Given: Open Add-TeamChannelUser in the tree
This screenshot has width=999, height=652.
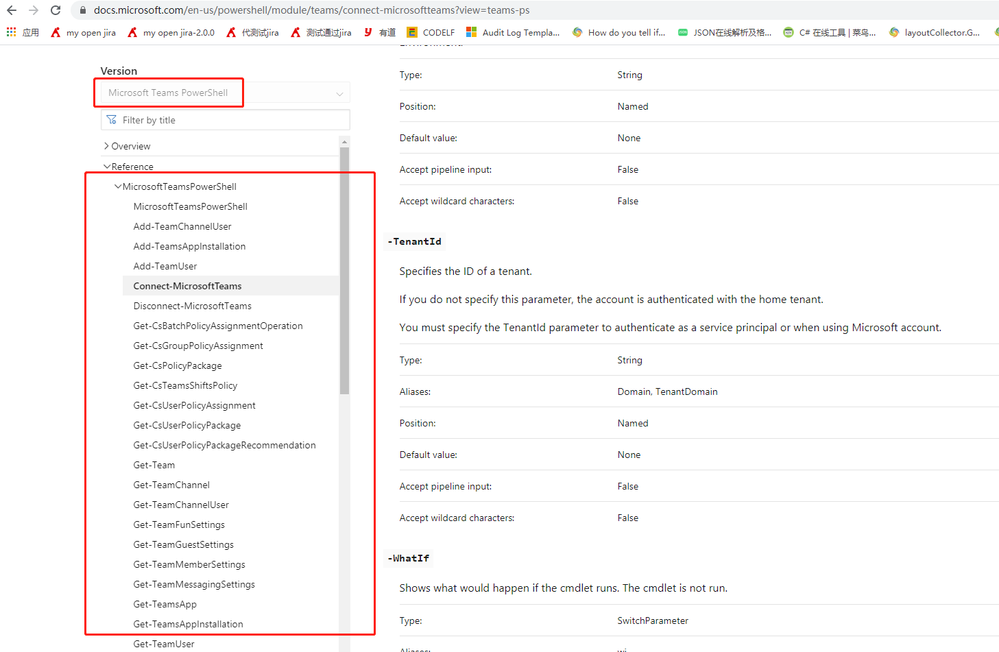Looking at the screenshot, I should pyautogui.click(x=182, y=226).
